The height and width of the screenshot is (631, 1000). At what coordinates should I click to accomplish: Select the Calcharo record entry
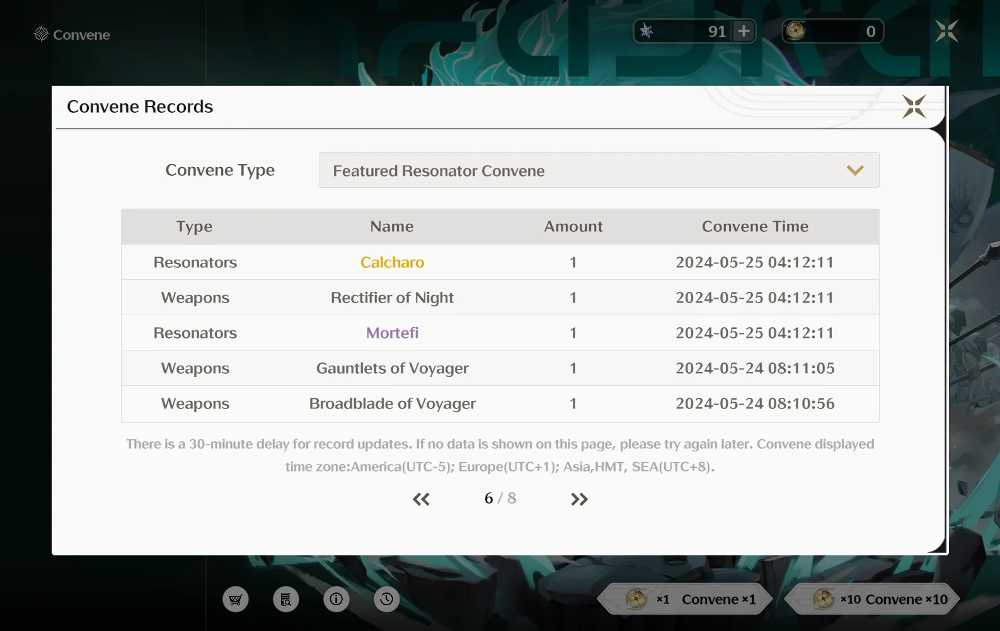tap(500, 262)
